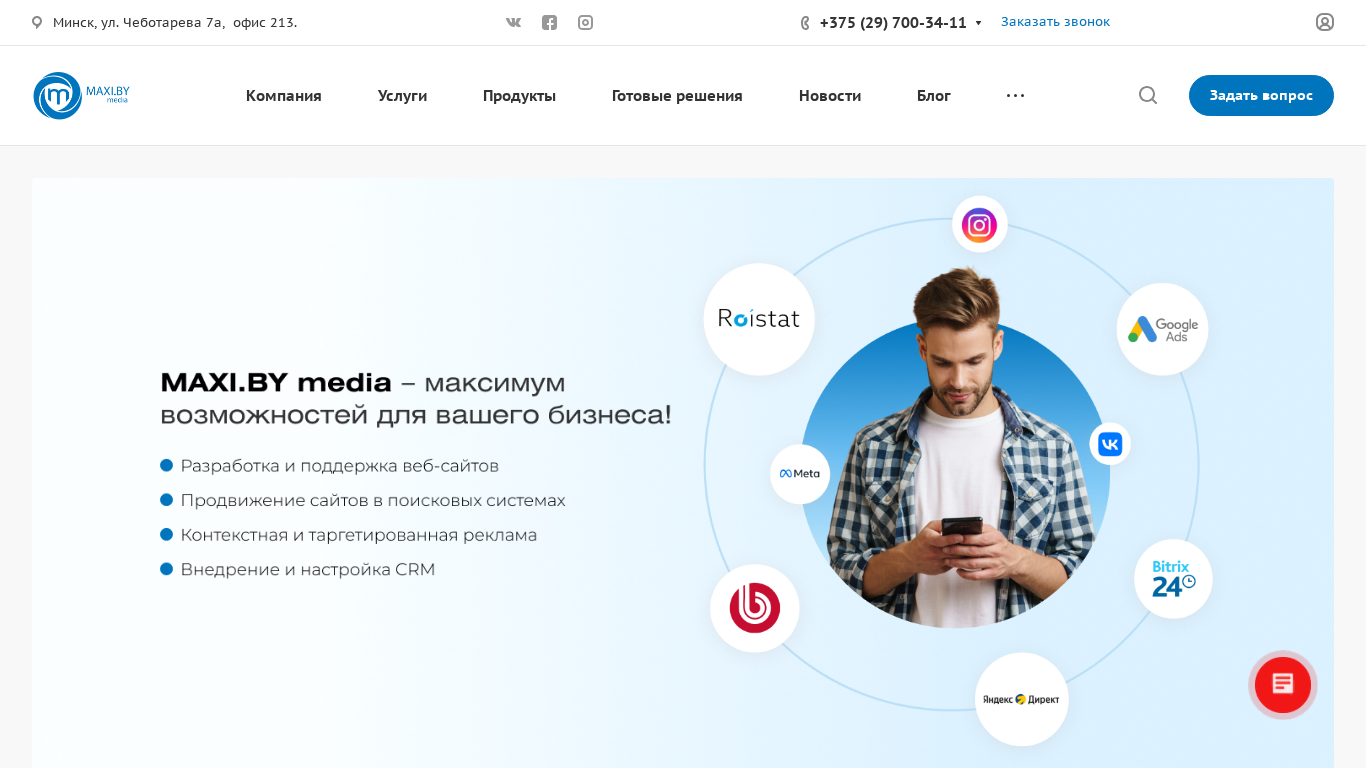The height and width of the screenshot is (768, 1366).
Task: Open the site search magnifier
Action: tap(1148, 95)
